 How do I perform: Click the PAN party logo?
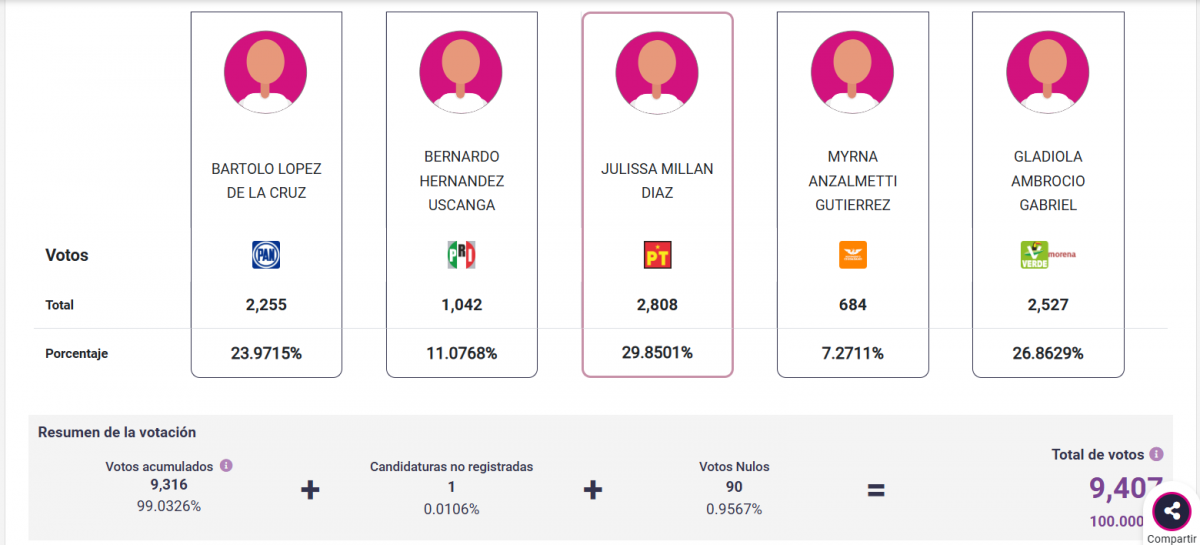click(266, 255)
